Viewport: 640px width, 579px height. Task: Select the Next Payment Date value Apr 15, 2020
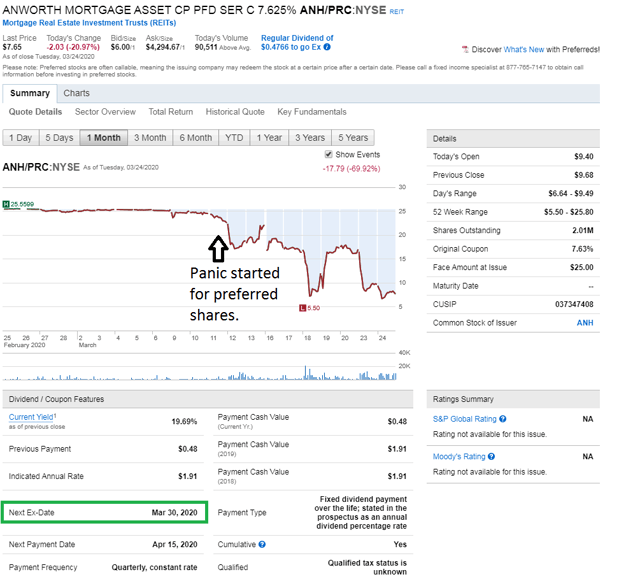pos(175,544)
